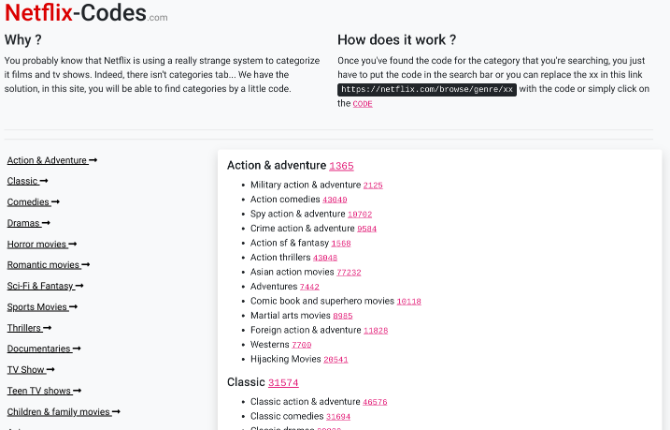Click Action & adventure code 1365
Screen dimensions: 670x430
tap(341, 166)
